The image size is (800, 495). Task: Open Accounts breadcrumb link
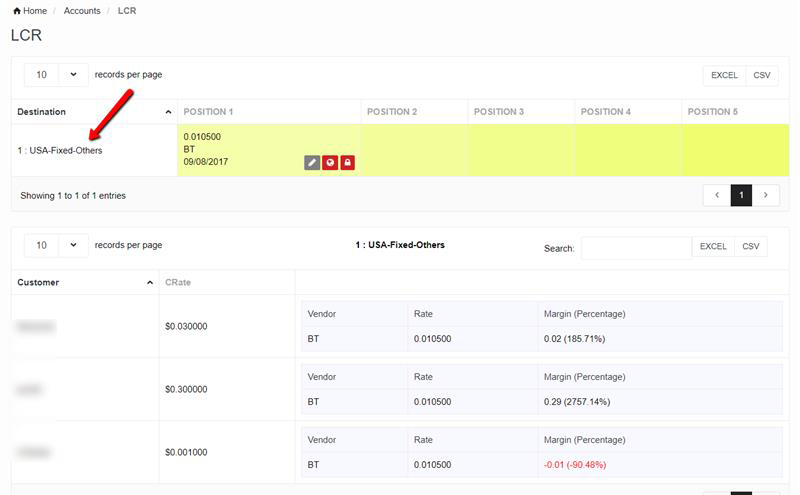82,11
